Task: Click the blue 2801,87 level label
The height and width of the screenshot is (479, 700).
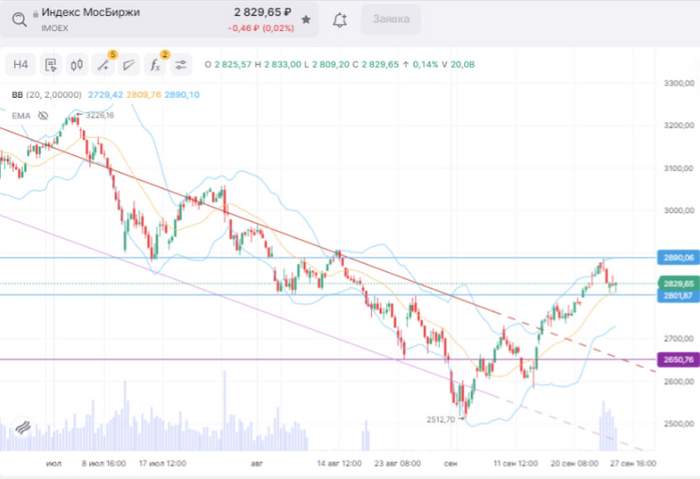Action: 677,295
